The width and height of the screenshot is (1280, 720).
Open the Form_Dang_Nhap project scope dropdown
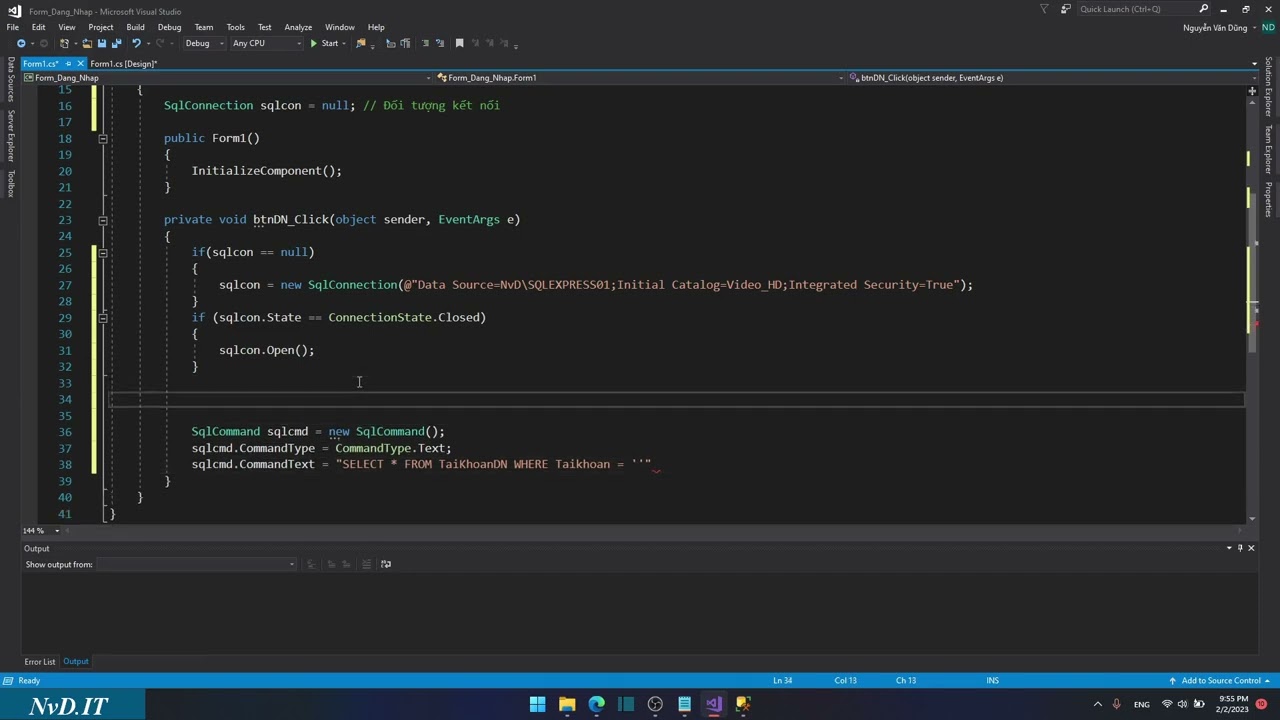click(x=226, y=77)
